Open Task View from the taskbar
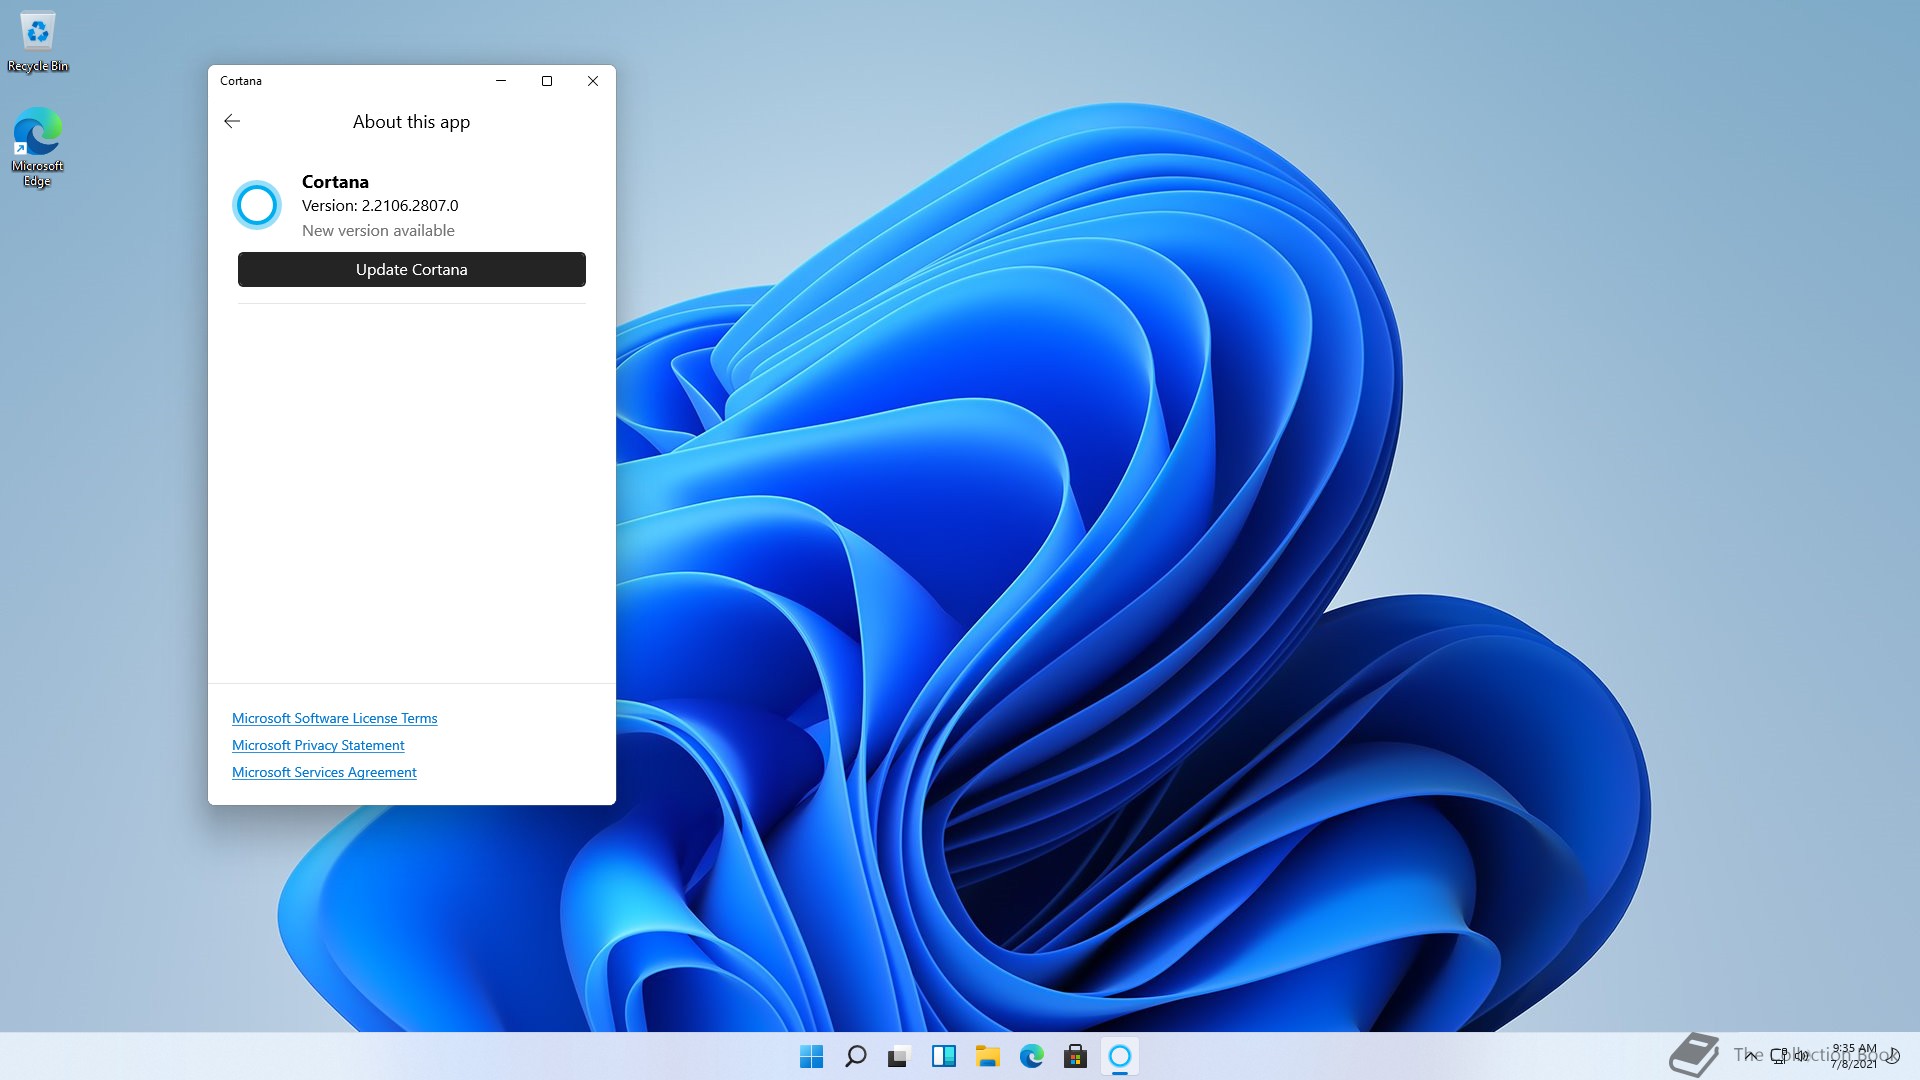This screenshot has width=1920, height=1080. (899, 1056)
